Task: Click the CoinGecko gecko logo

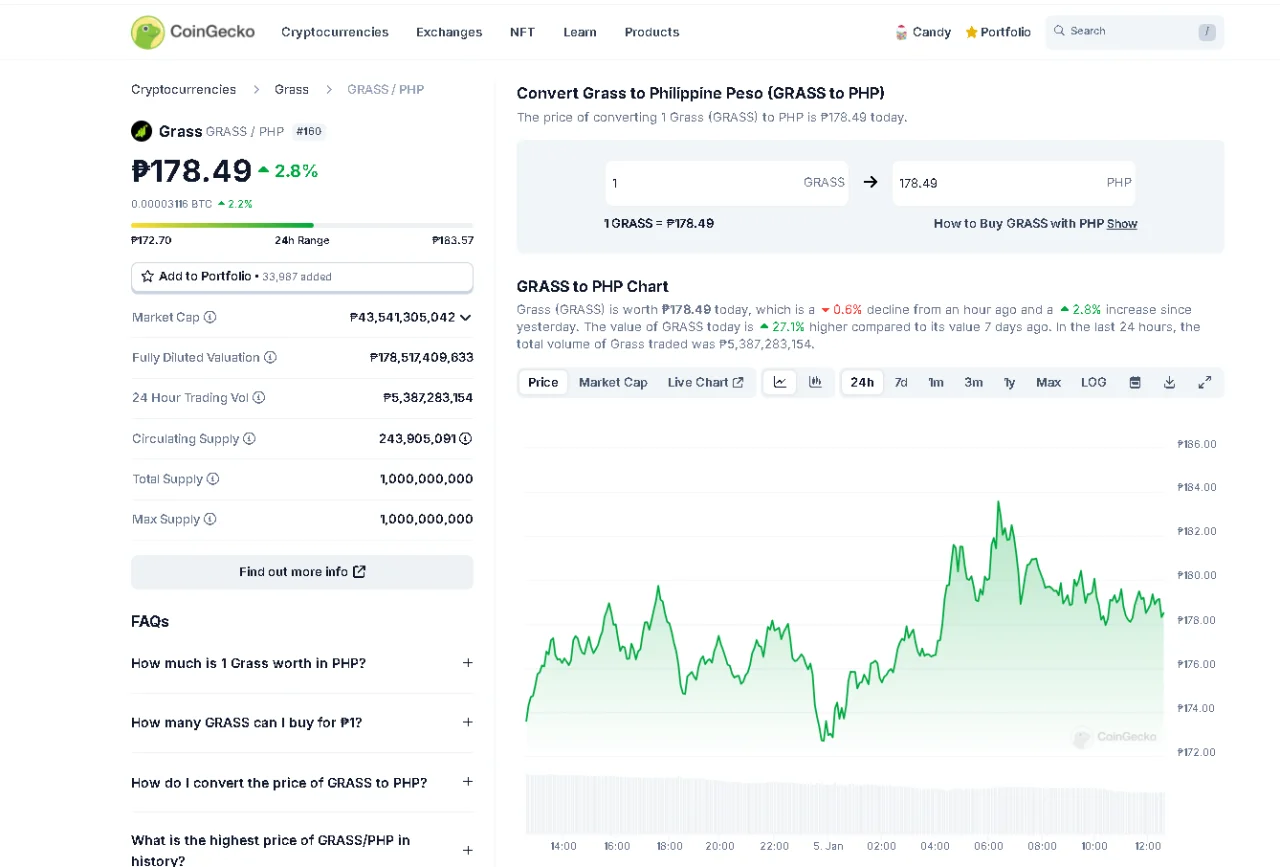Action: (148, 32)
